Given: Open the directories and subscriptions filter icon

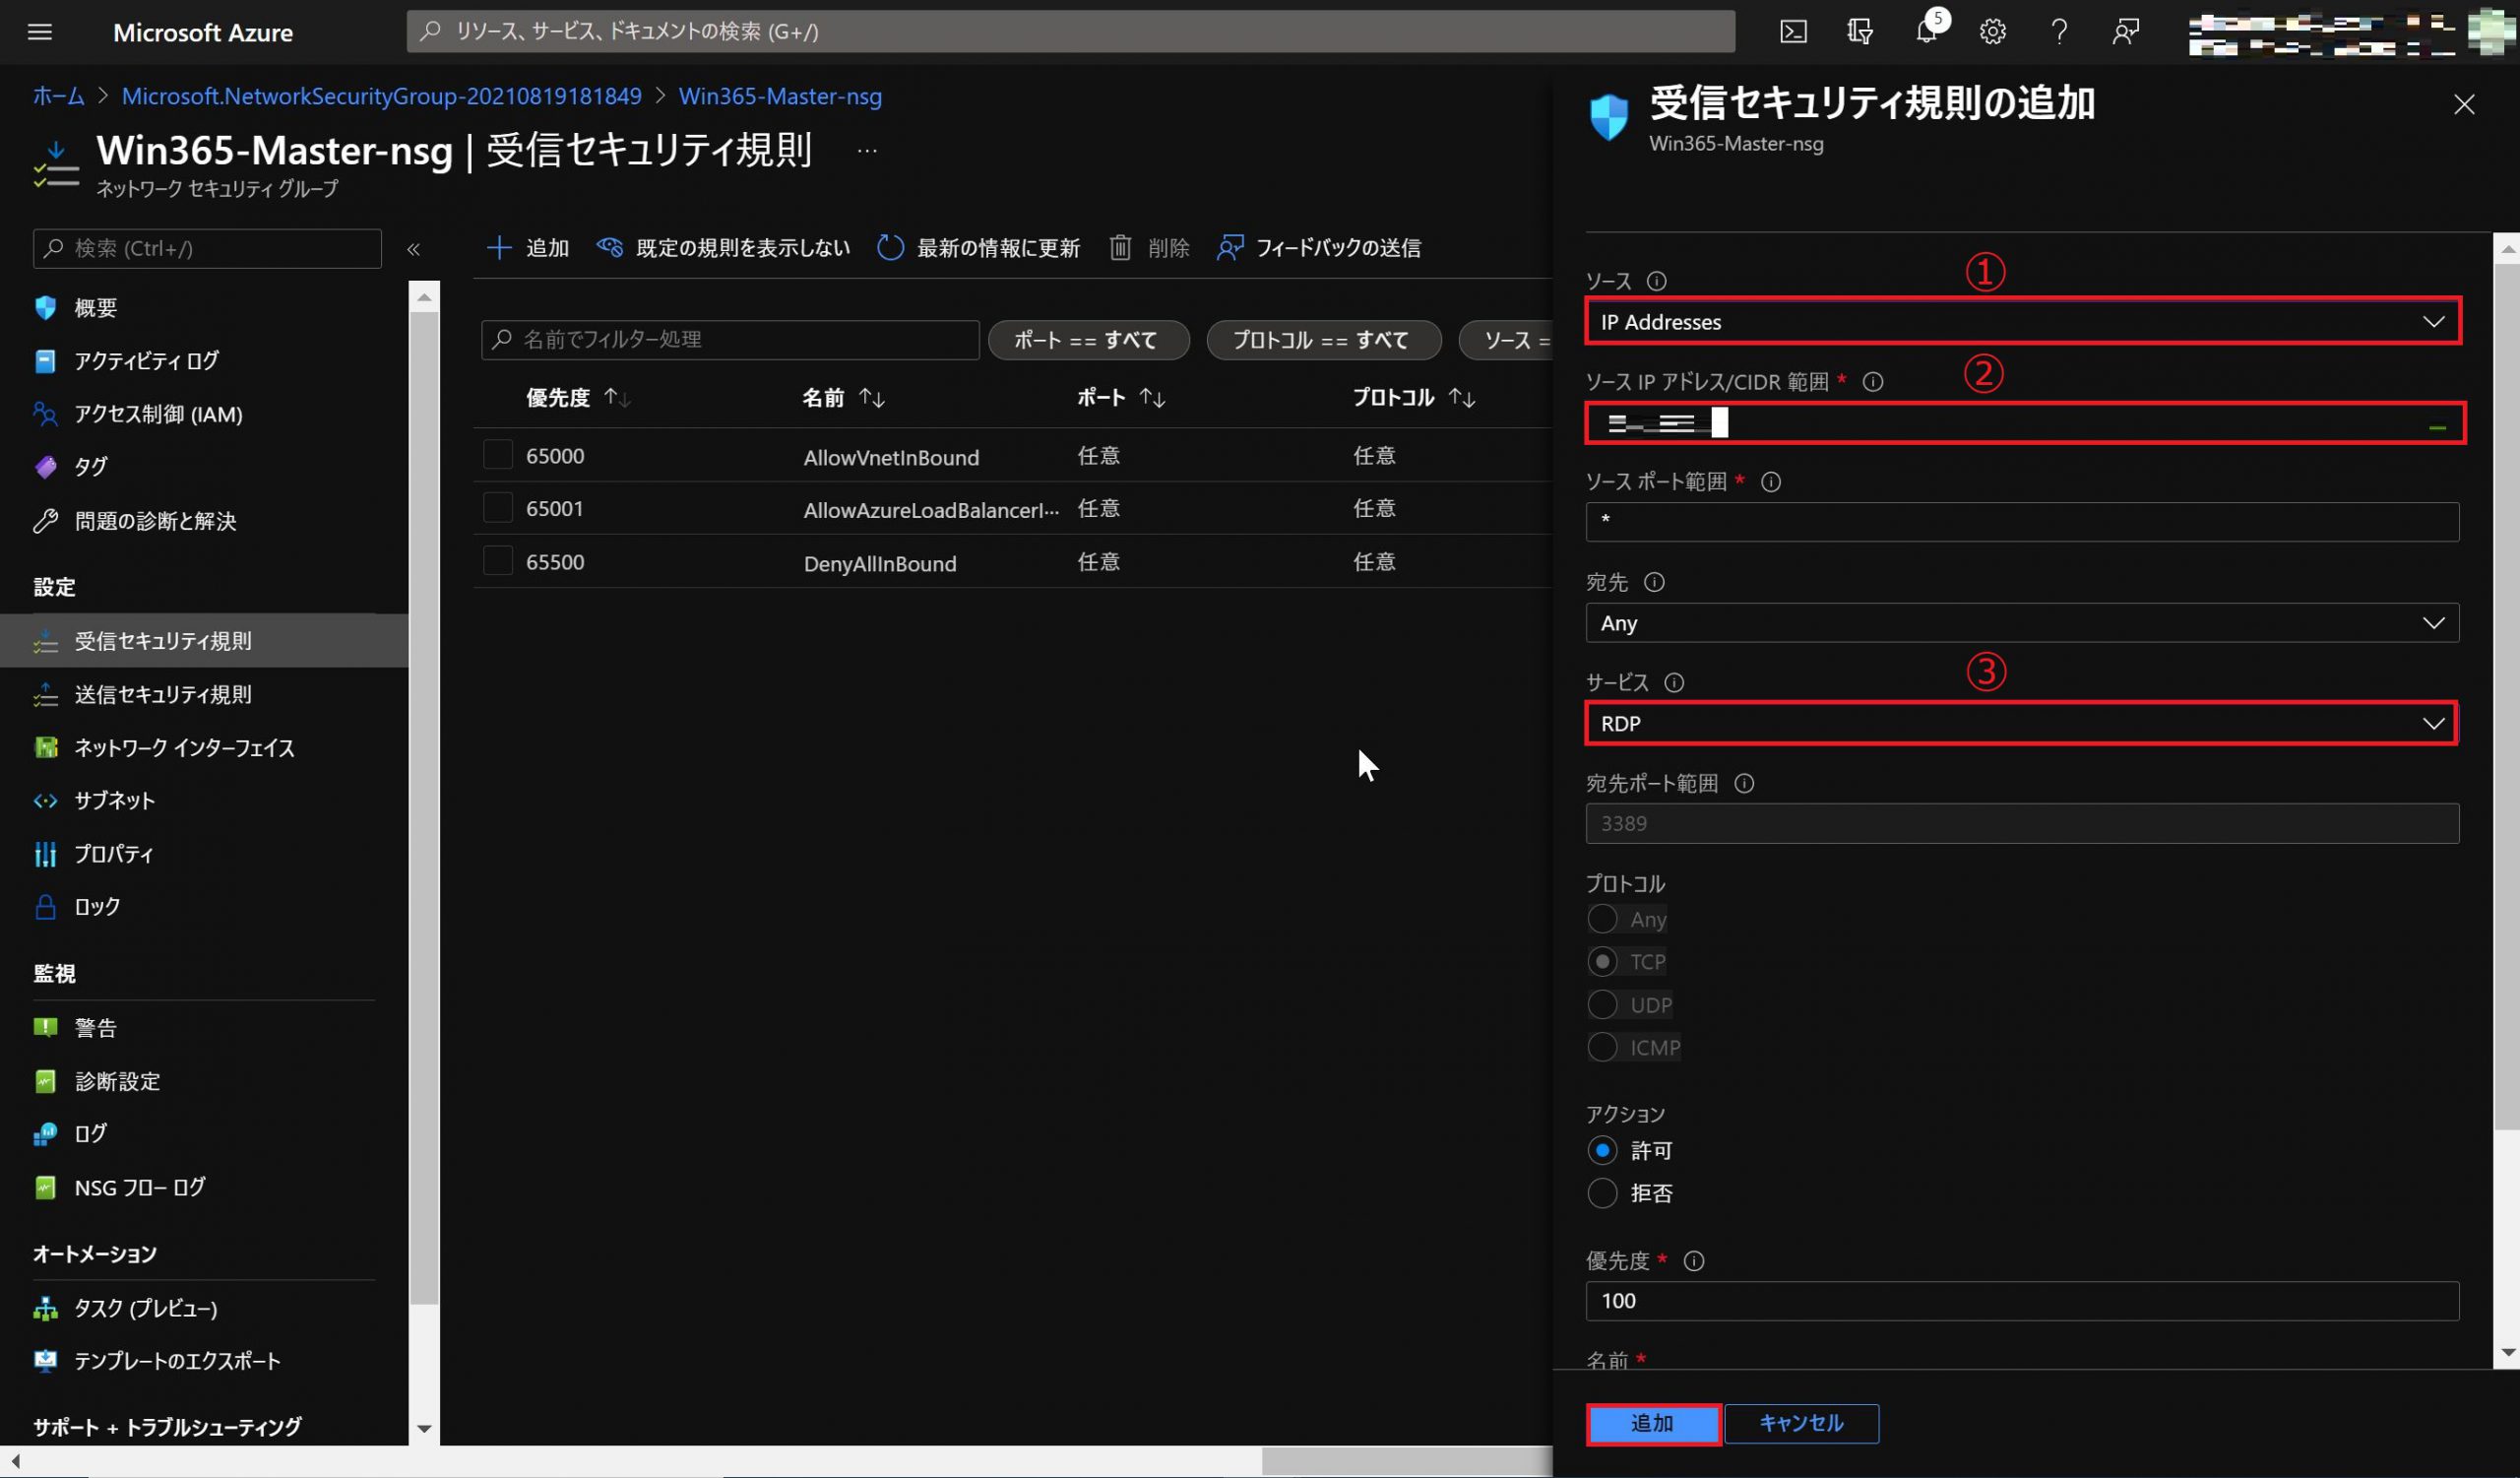Looking at the screenshot, I should click(x=1859, y=32).
